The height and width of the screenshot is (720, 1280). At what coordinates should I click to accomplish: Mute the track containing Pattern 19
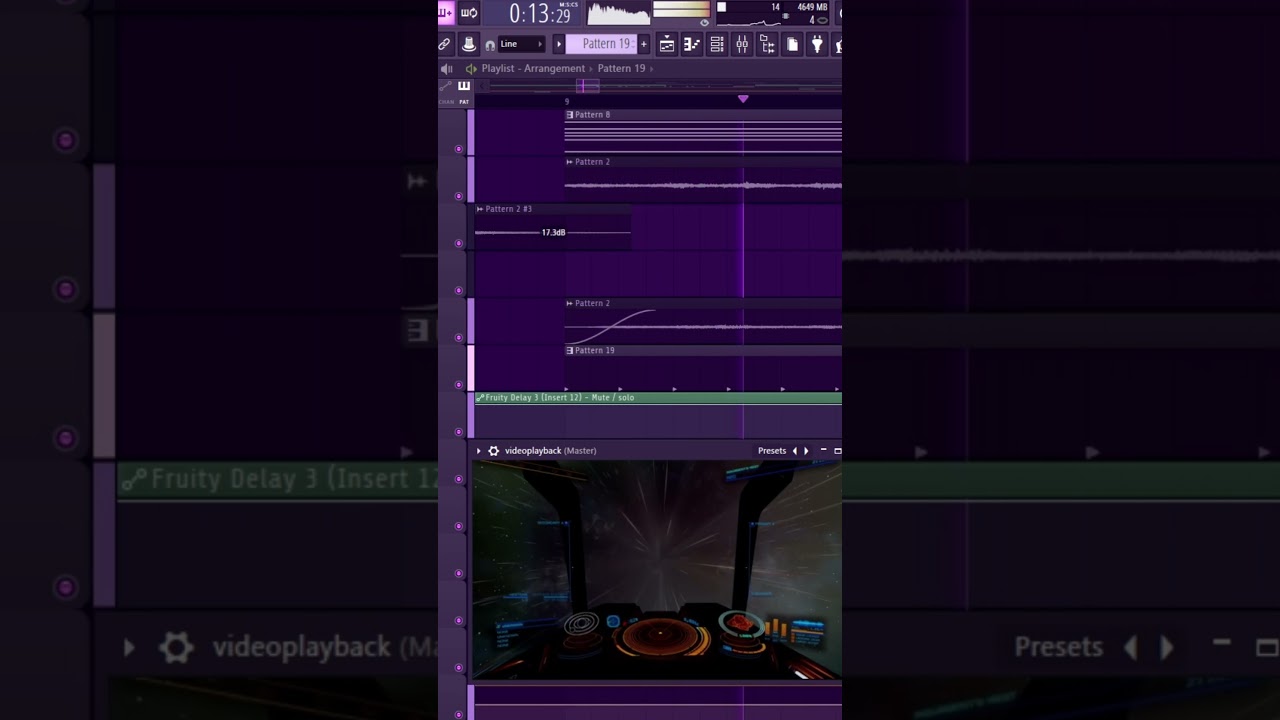pos(459,385)
